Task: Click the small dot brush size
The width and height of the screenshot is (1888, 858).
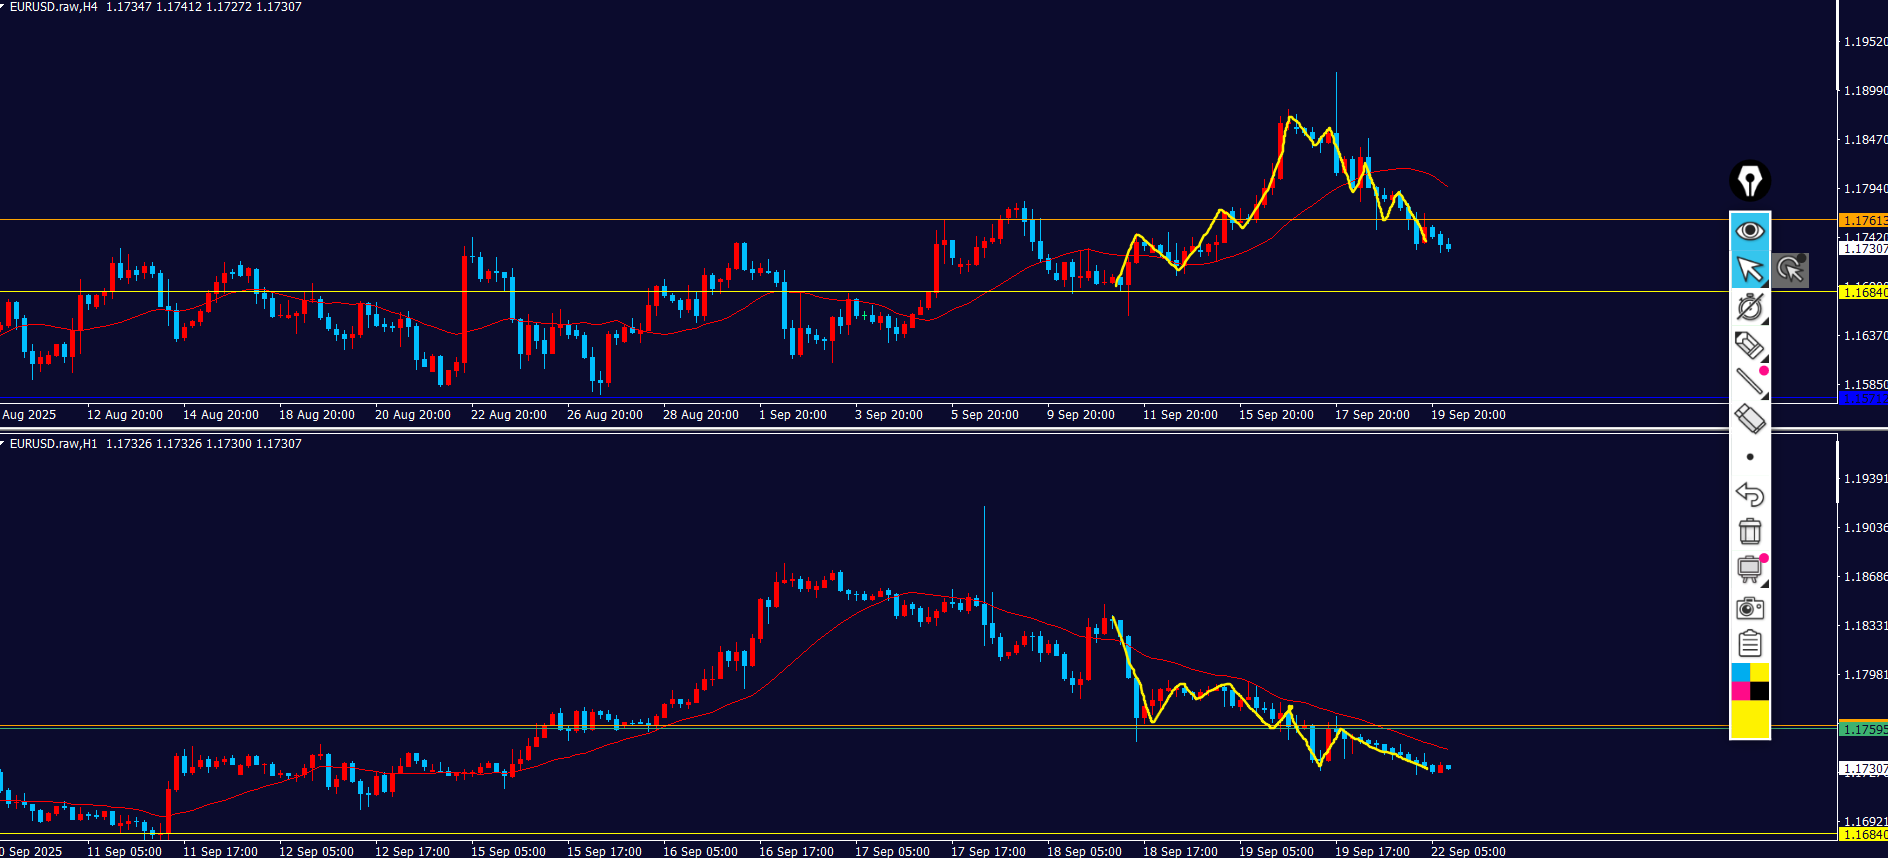Action: pos(1749,457)
